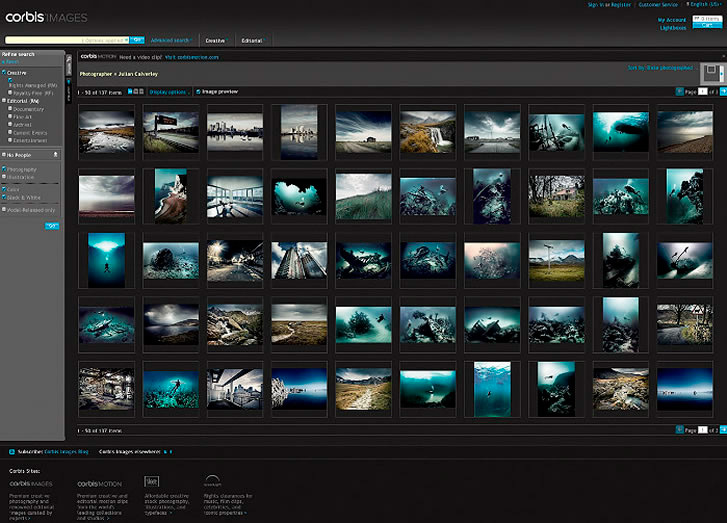Enable the No People checkbox
Image resolution: width=727 pixels, height=523 pixels.
(x=4, y=155)
